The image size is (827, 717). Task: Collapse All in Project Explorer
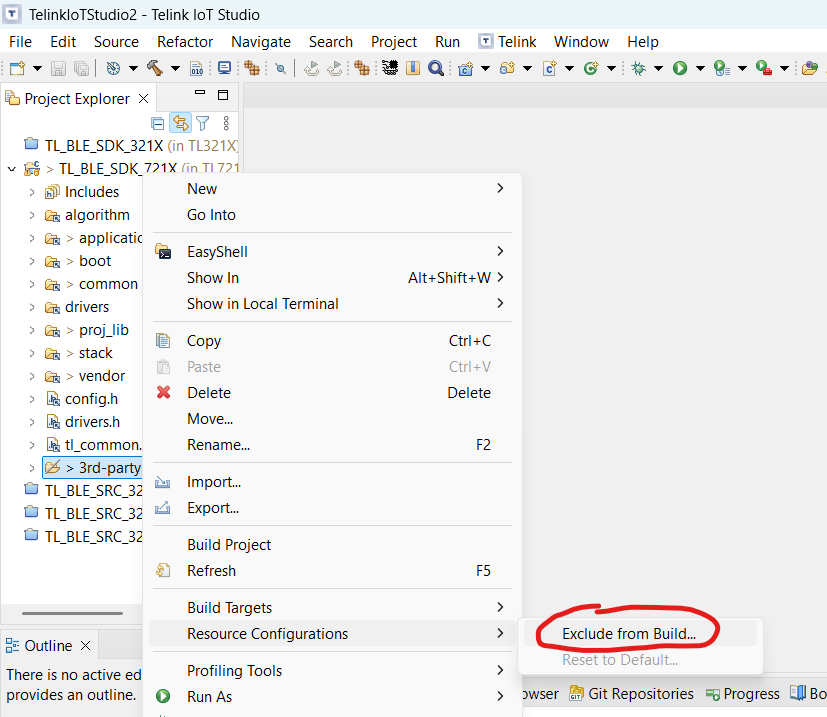157,123
